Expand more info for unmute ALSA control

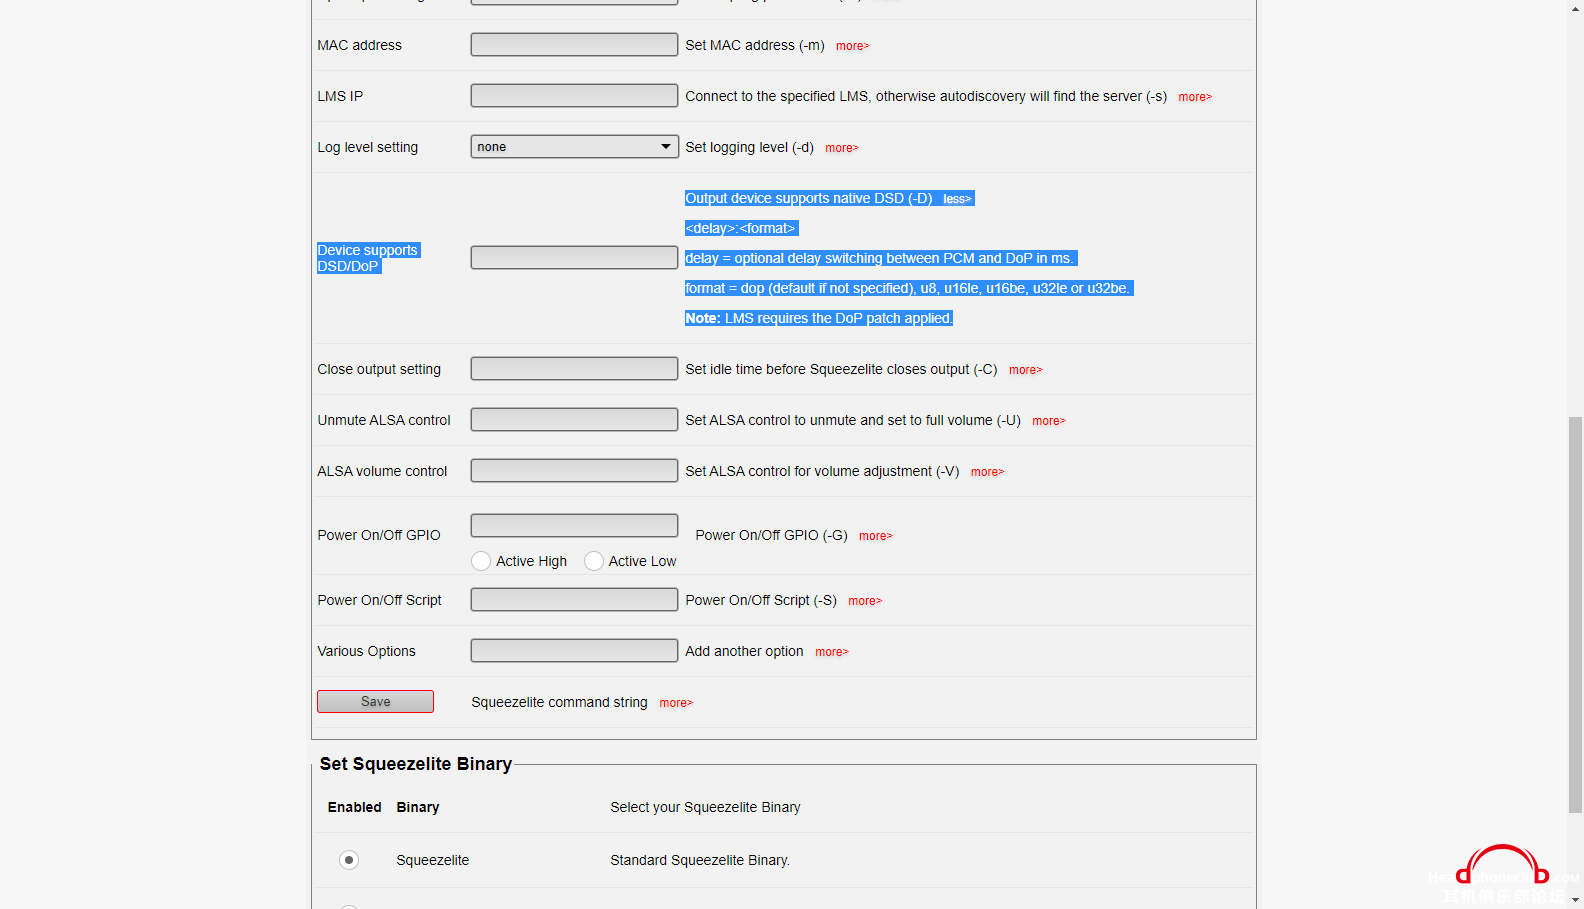click(1048, 421)
